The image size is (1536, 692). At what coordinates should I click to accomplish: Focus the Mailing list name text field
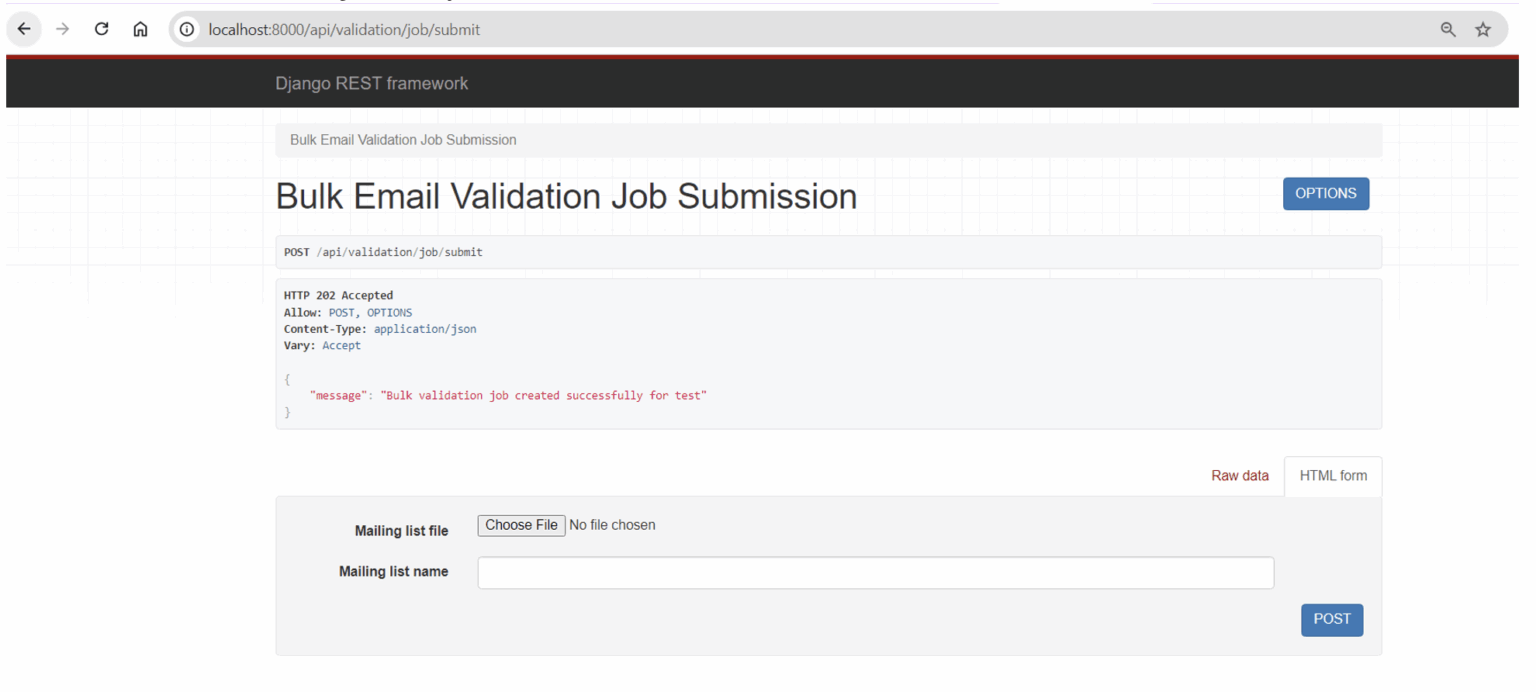(876, 573)
